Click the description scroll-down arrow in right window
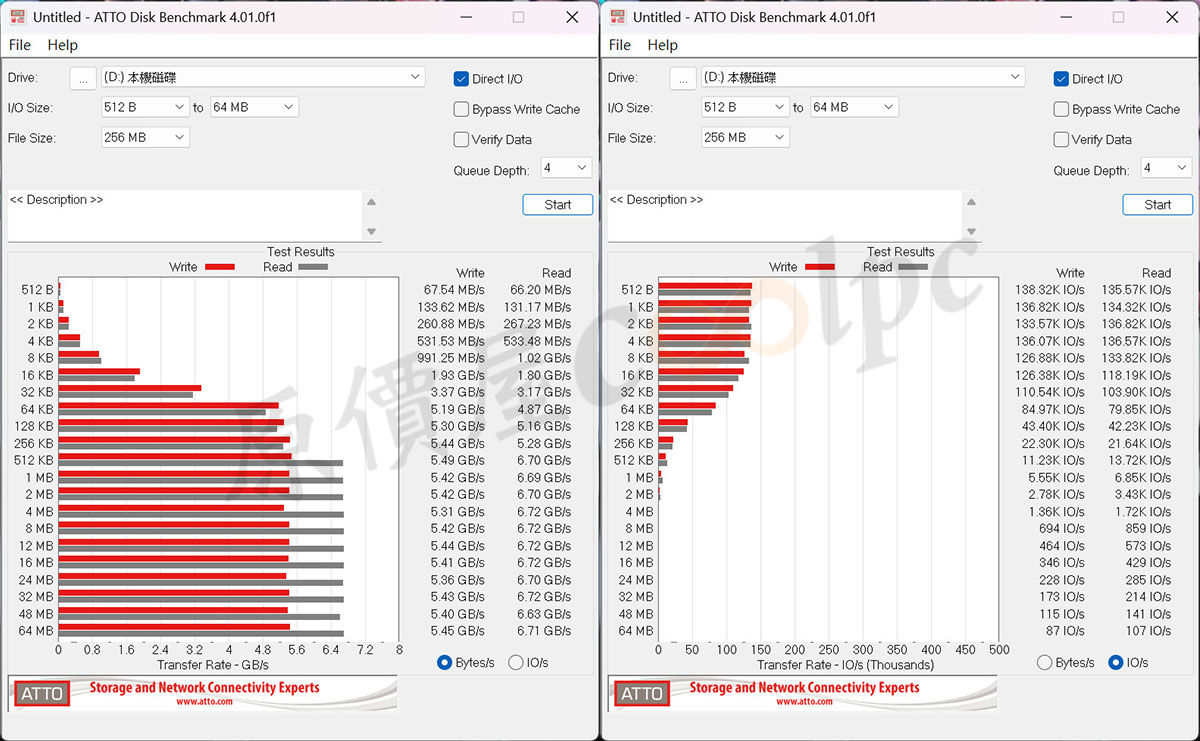This screenshot has width=1200, height=741. (972, 231)
